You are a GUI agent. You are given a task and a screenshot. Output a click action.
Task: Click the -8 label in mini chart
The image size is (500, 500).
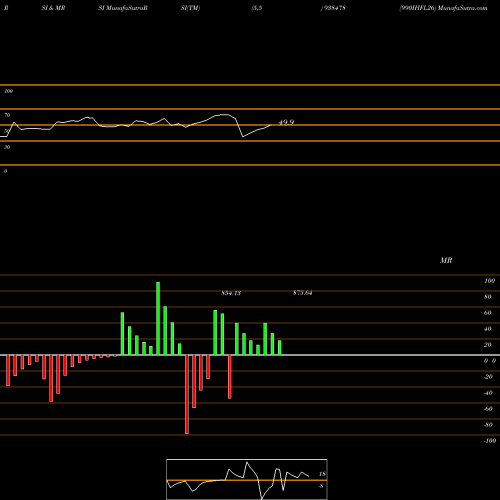pyautogui.click(x=321, y=486)
